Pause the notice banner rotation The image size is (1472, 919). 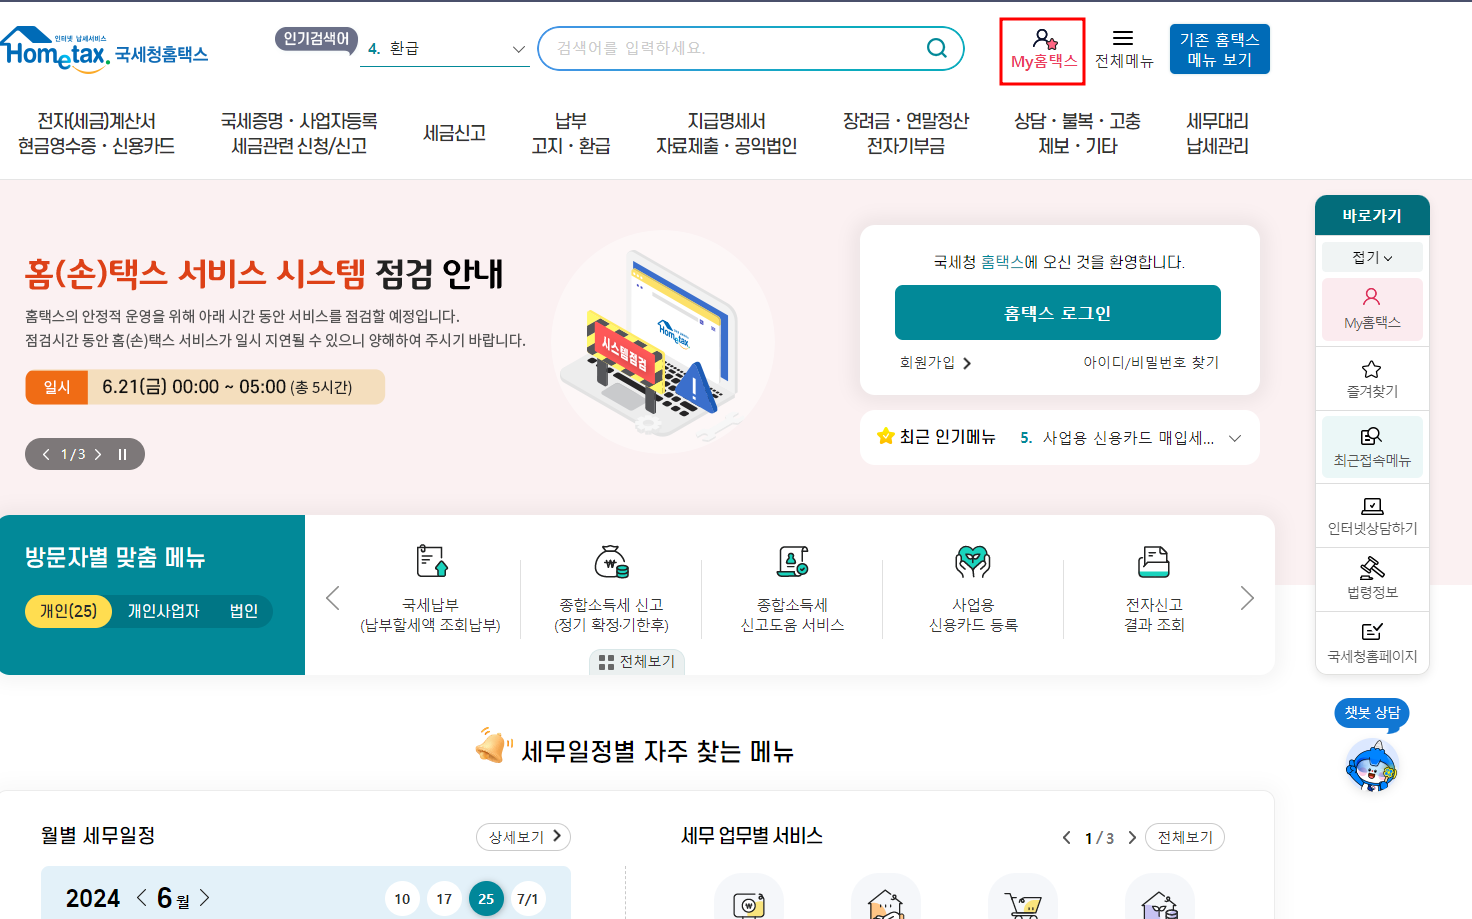121,453
